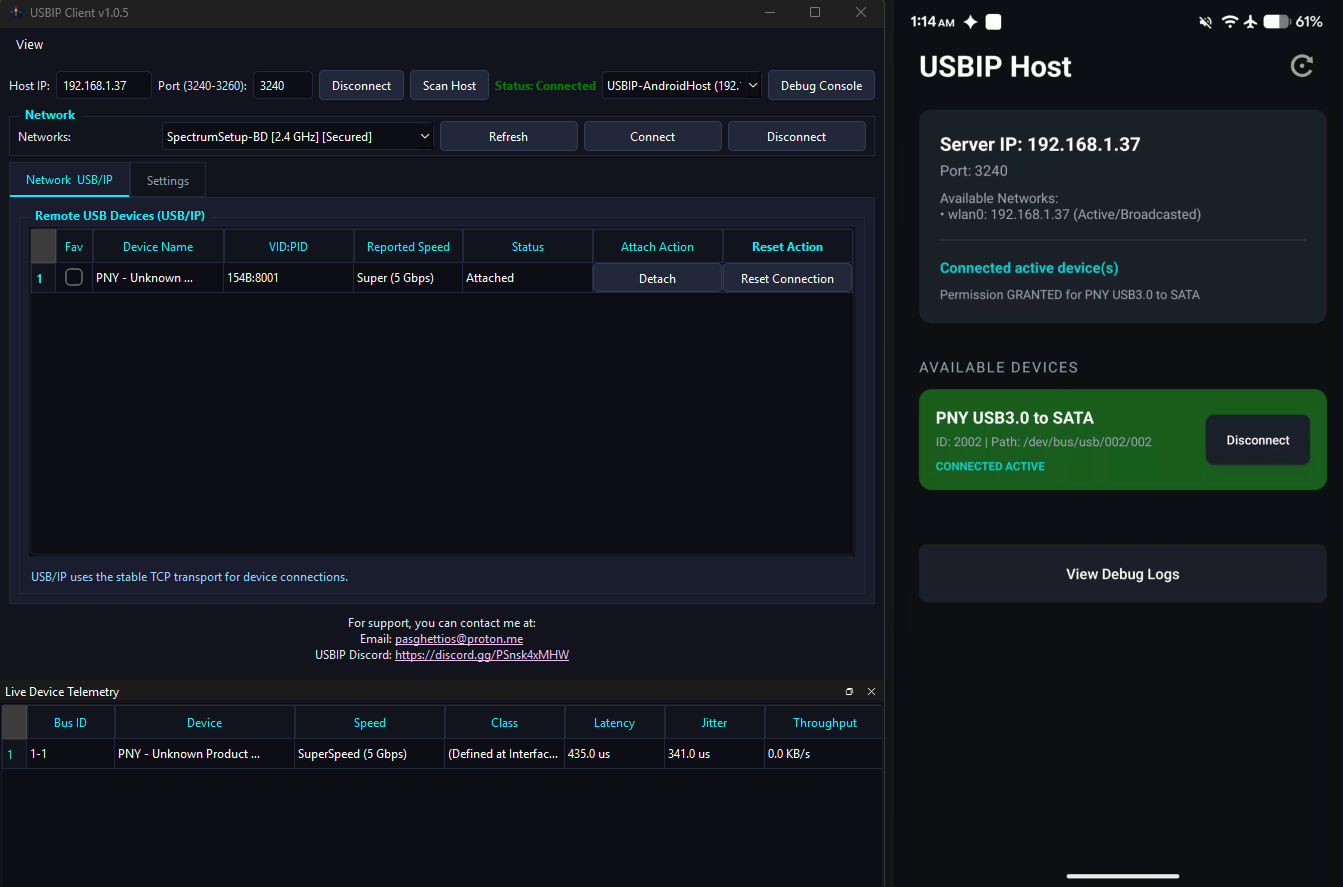Viewport: 1343px width, 887px height.
Task: Click the Detach button for PNY device
Action: [x=657, y=278]
